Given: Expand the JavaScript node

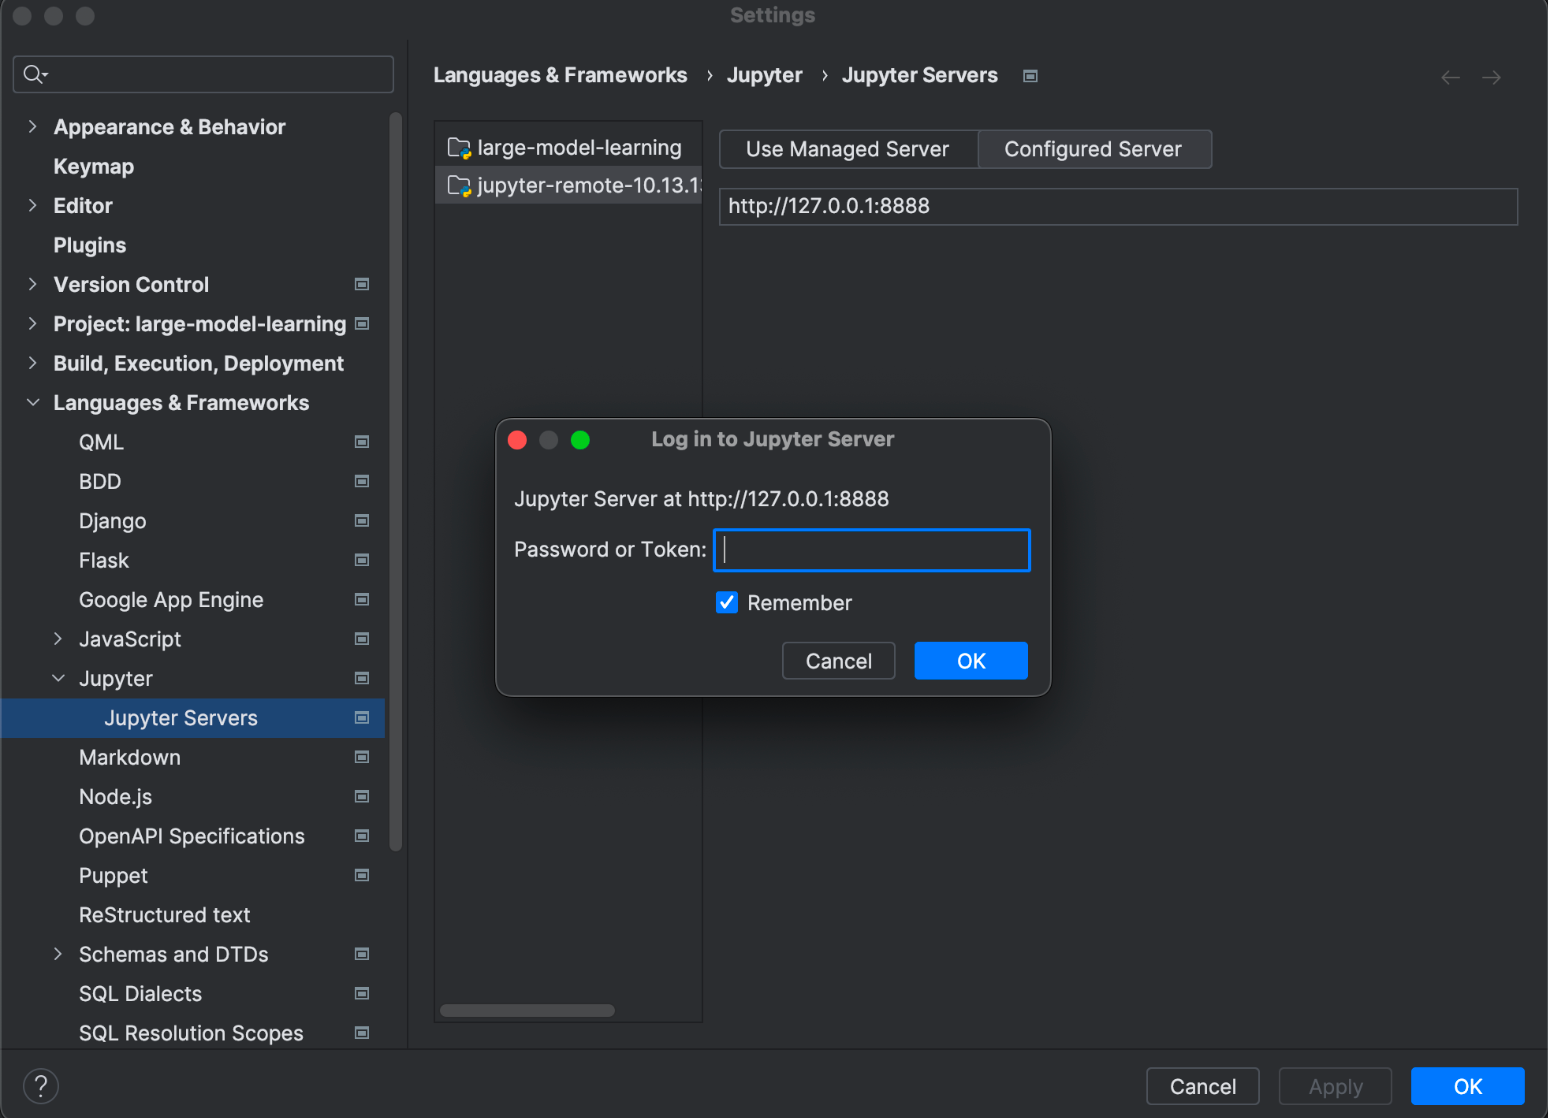Looking at the screenshot, I should click(58, 639).
